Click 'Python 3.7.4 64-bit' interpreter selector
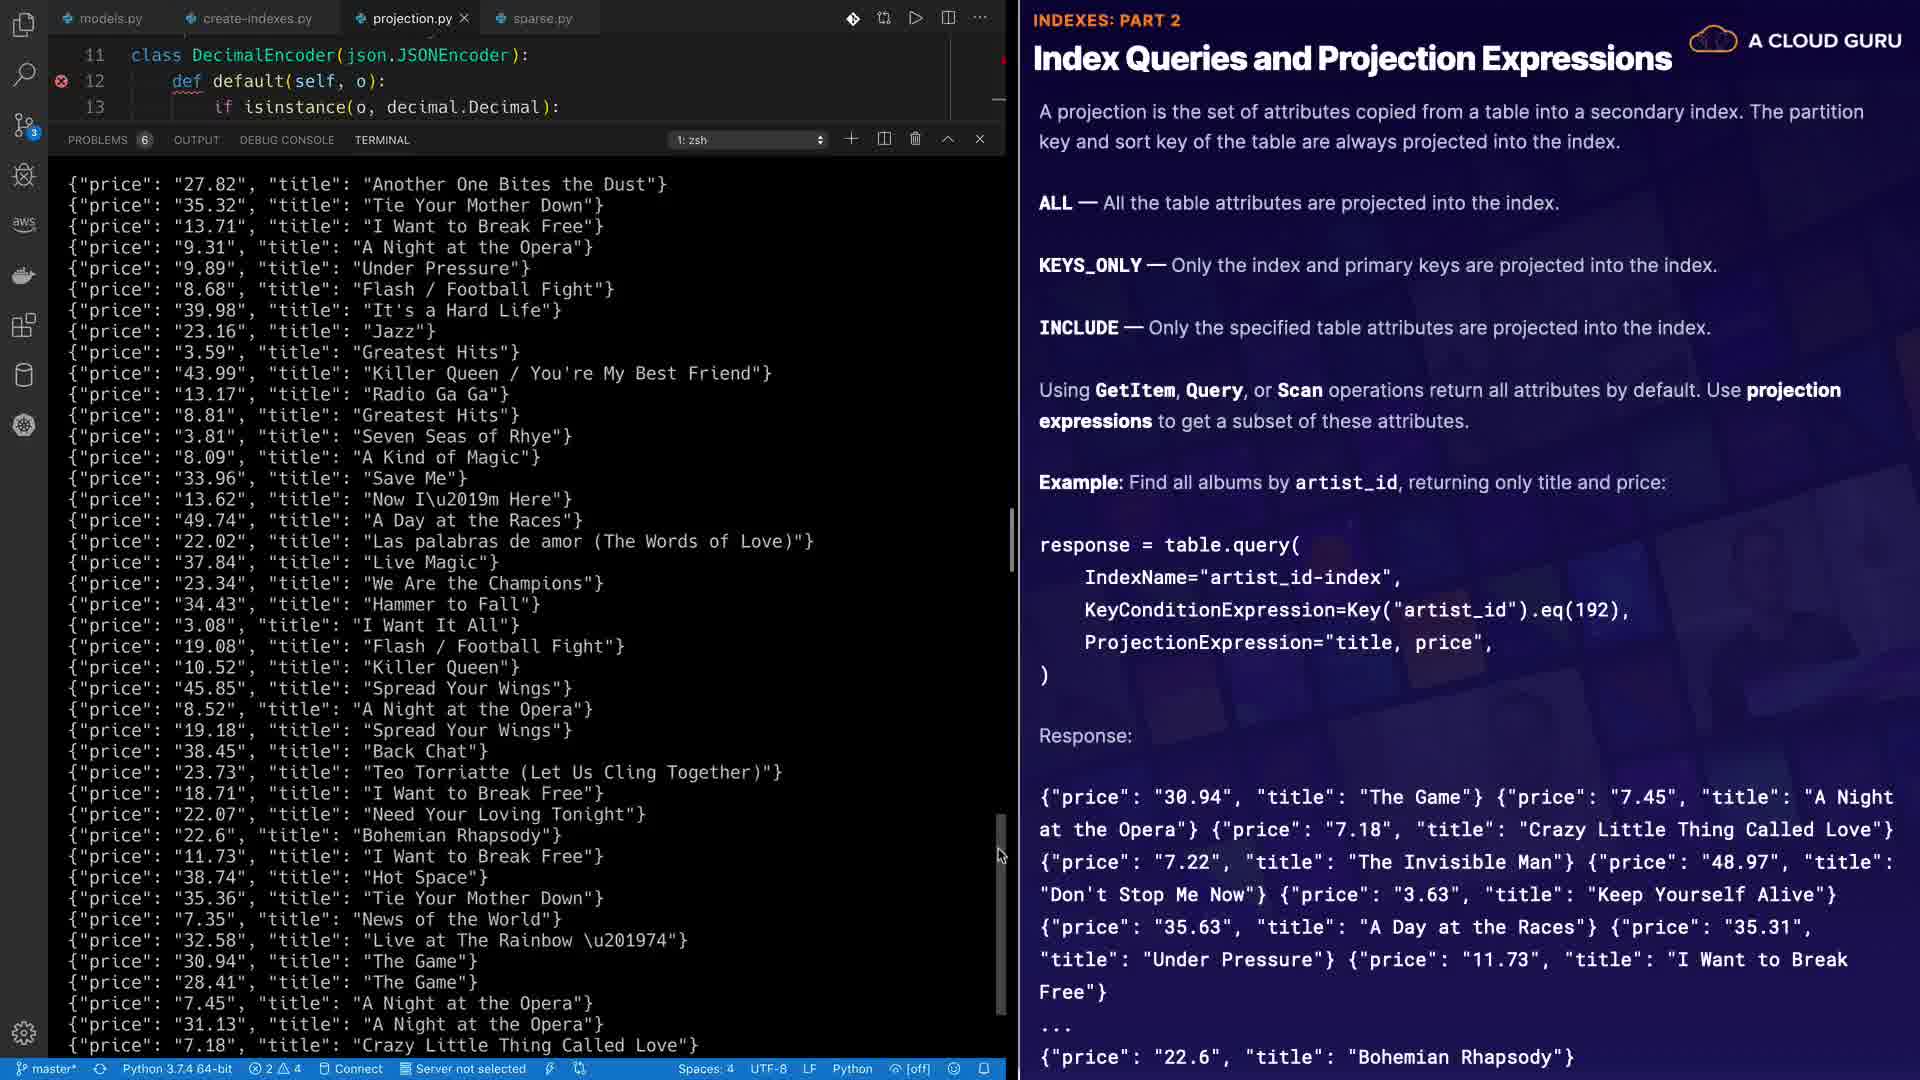The width and height of the screenshot is (1920, 1080). (x=177, y=1069)
